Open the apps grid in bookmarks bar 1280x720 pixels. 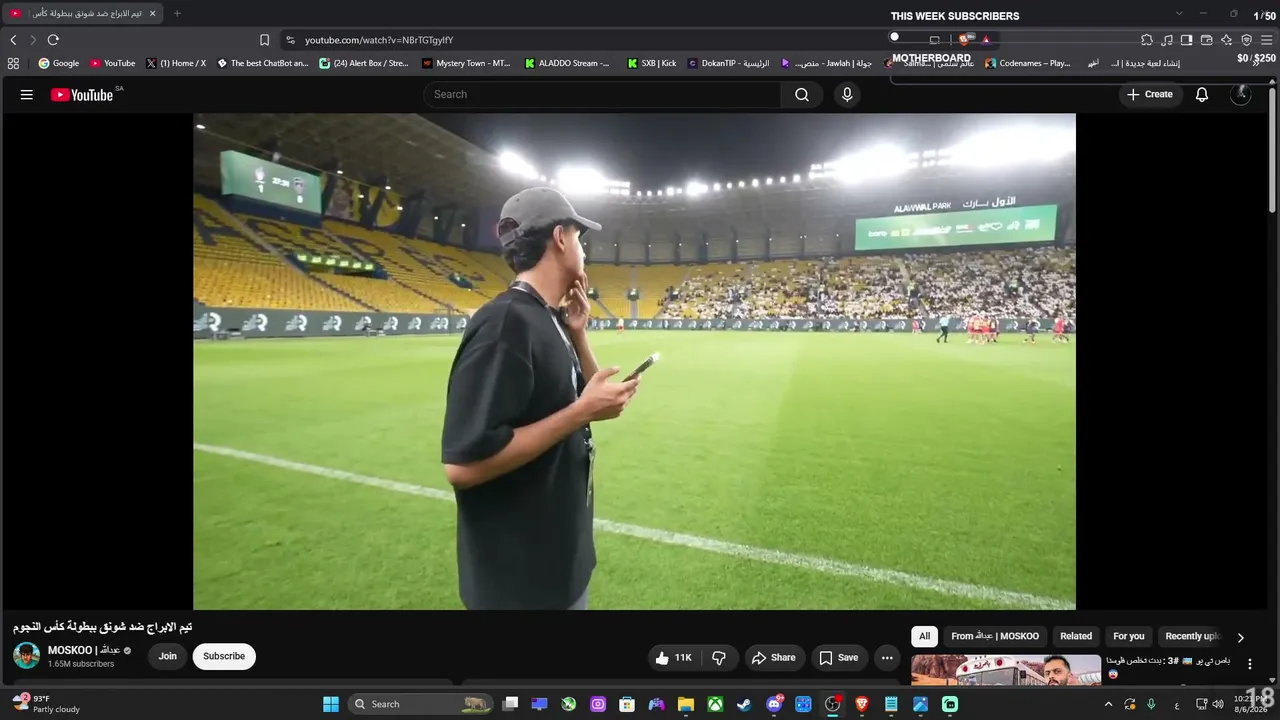click(x=13, y=63)
